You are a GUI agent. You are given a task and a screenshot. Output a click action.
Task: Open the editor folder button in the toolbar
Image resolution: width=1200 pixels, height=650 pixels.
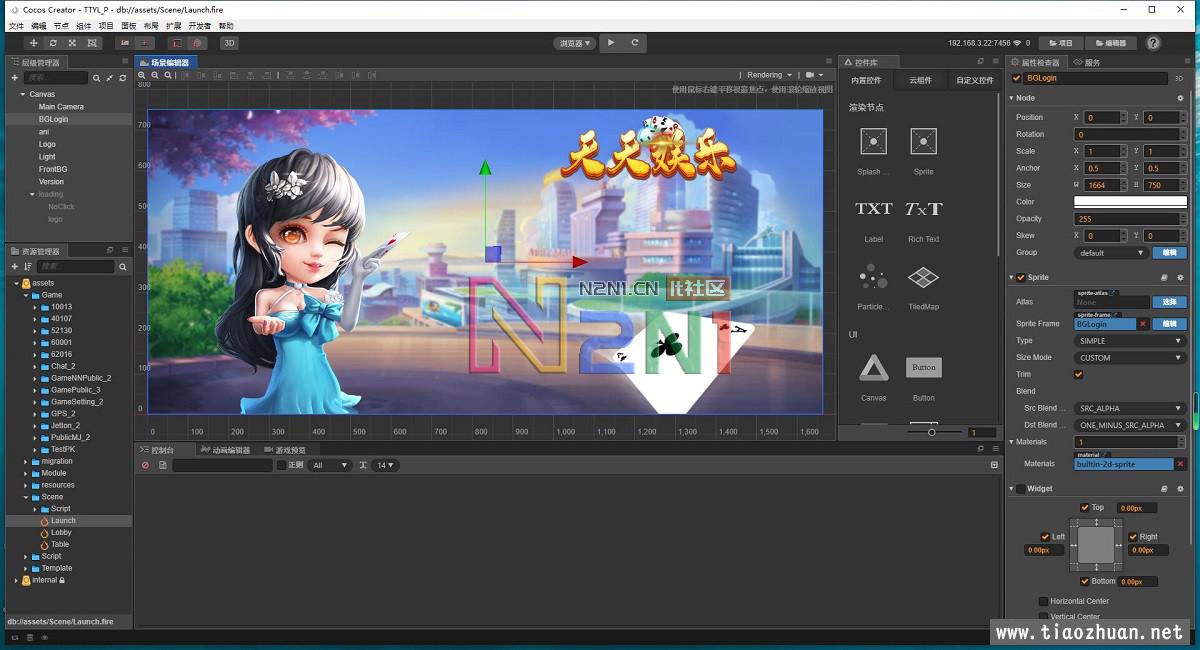point(1111,43)
